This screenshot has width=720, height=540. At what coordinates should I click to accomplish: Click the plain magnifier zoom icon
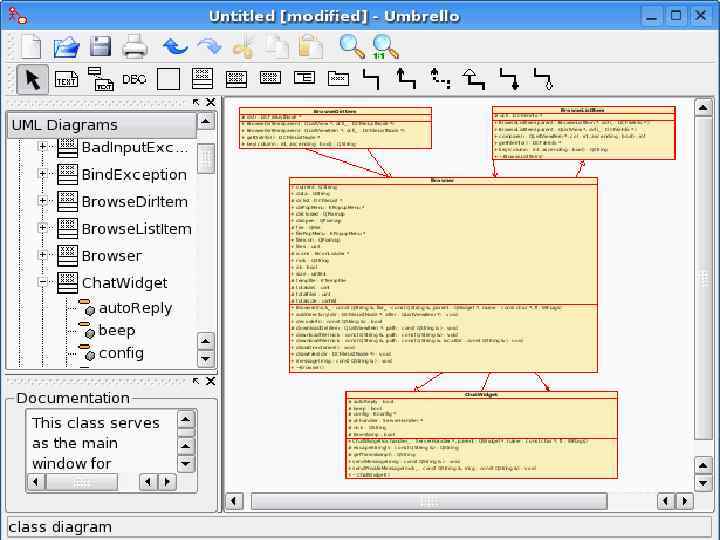[x=352, y=47]
